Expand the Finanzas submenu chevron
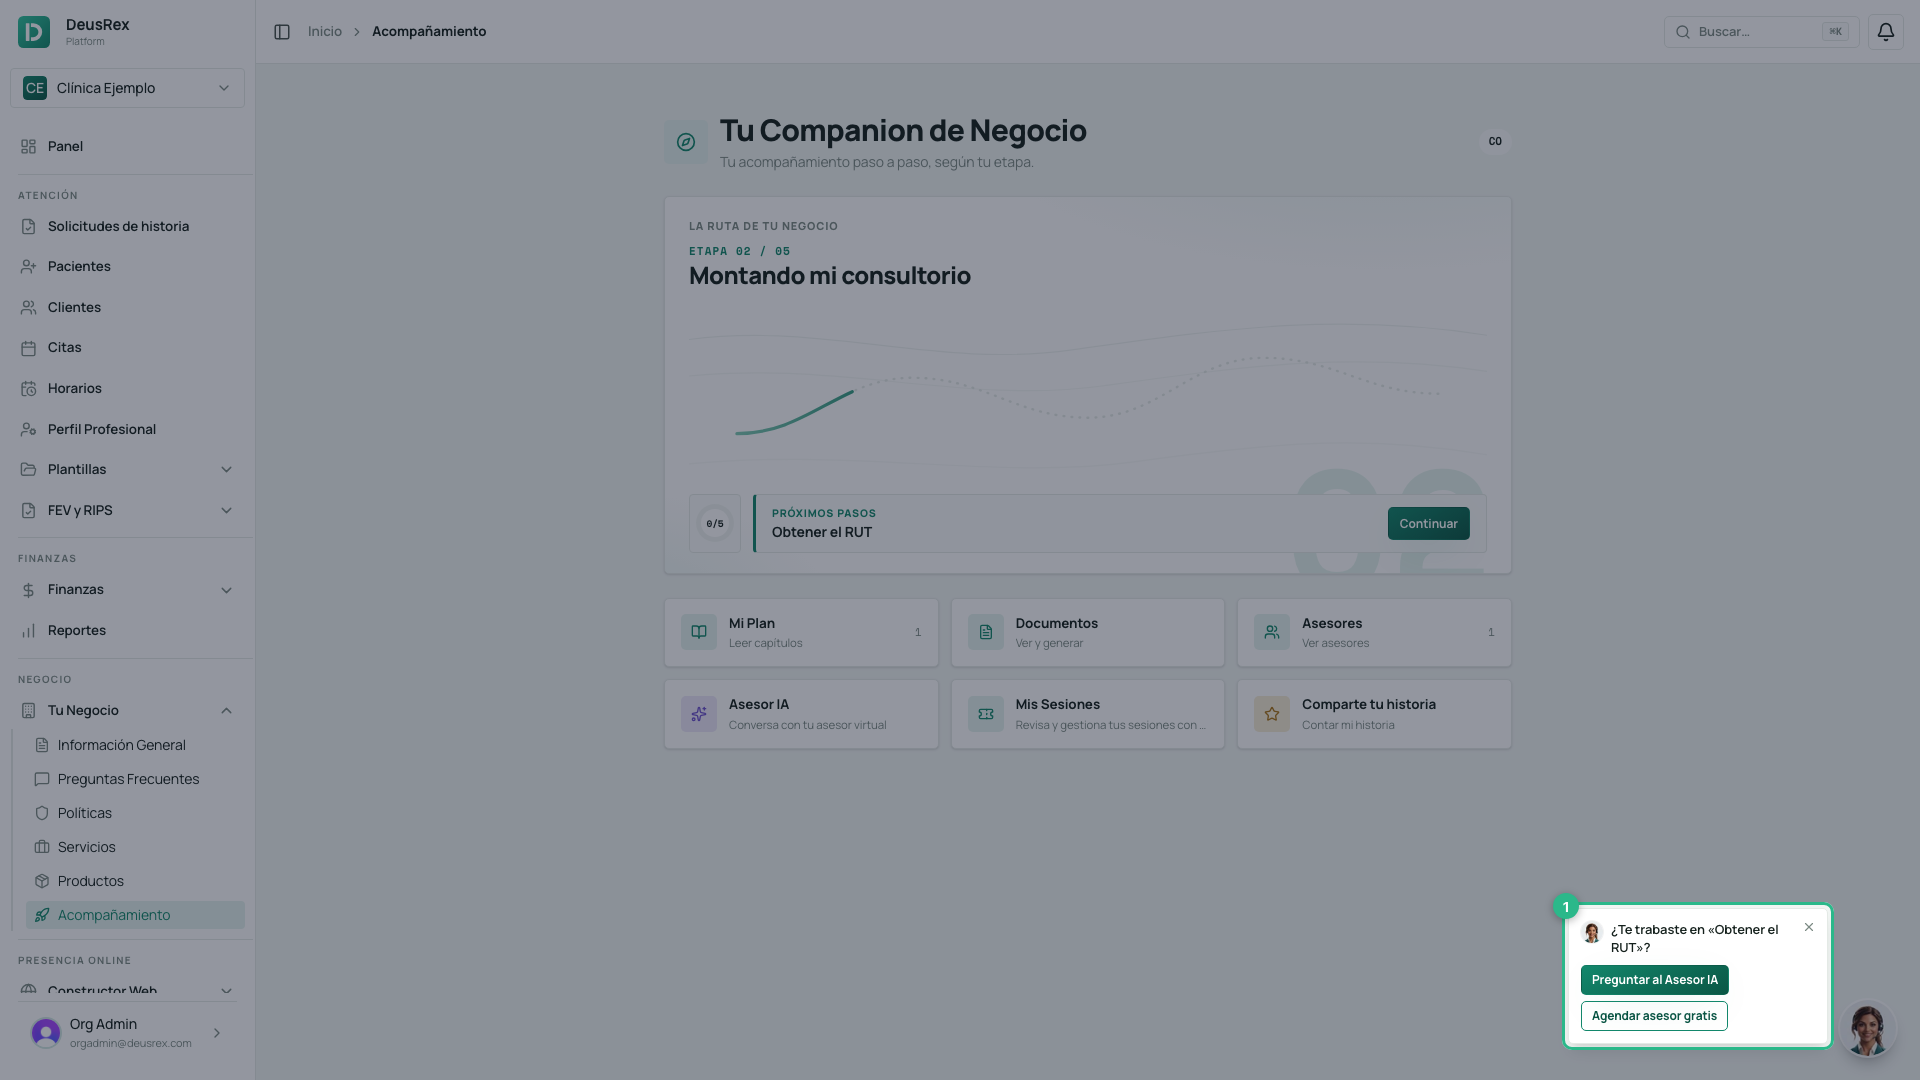The image size is (1920, 1080). coord(226,590)
